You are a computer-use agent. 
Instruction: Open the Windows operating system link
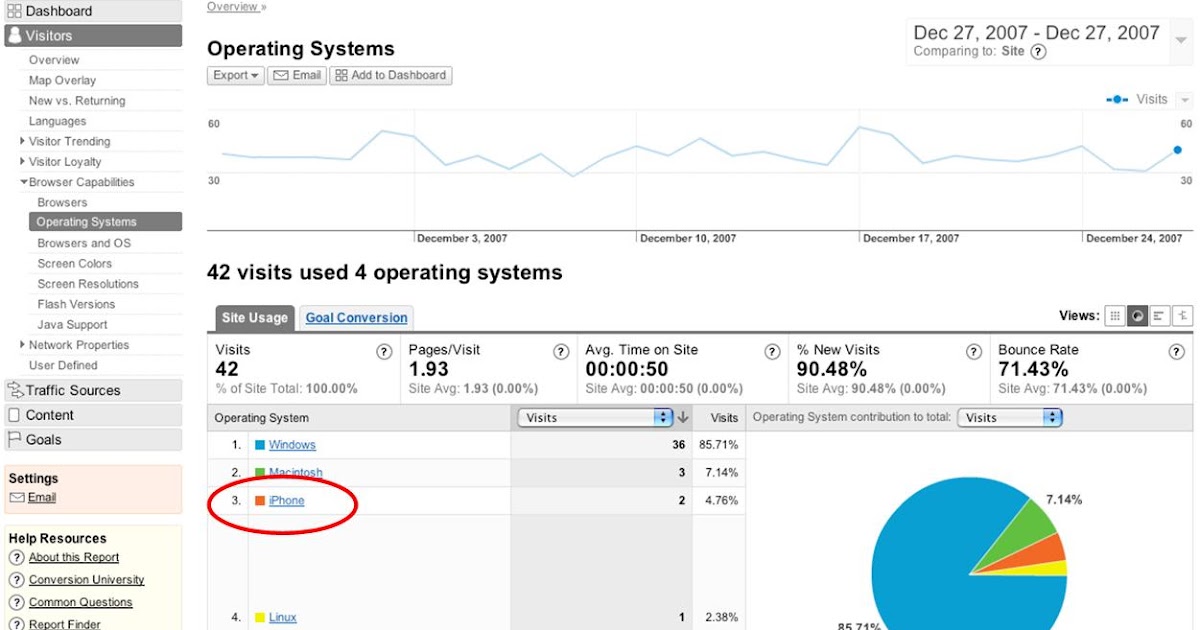pyautogui.click(x=292, y=445)
